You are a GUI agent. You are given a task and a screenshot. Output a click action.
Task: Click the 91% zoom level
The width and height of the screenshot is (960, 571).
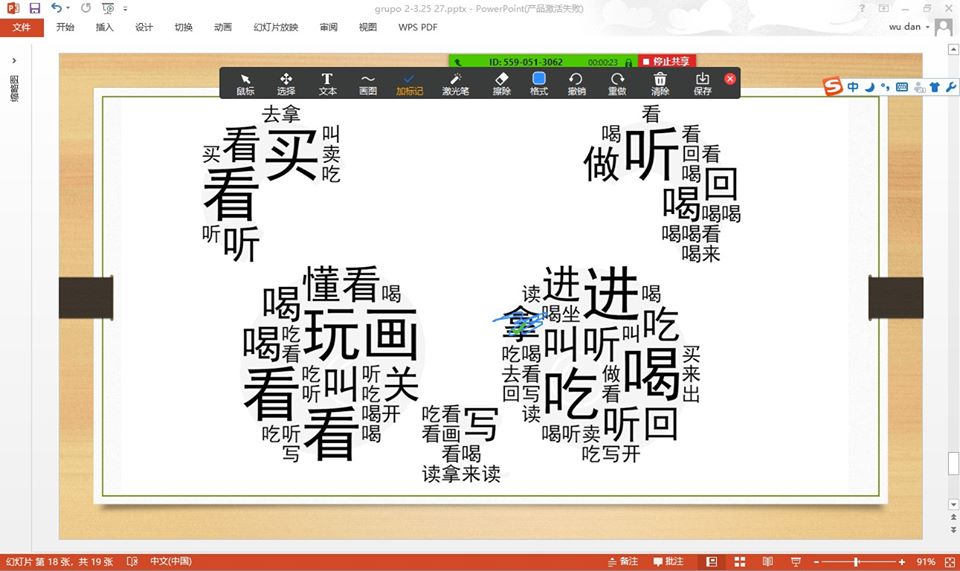[x=925, y=562]
